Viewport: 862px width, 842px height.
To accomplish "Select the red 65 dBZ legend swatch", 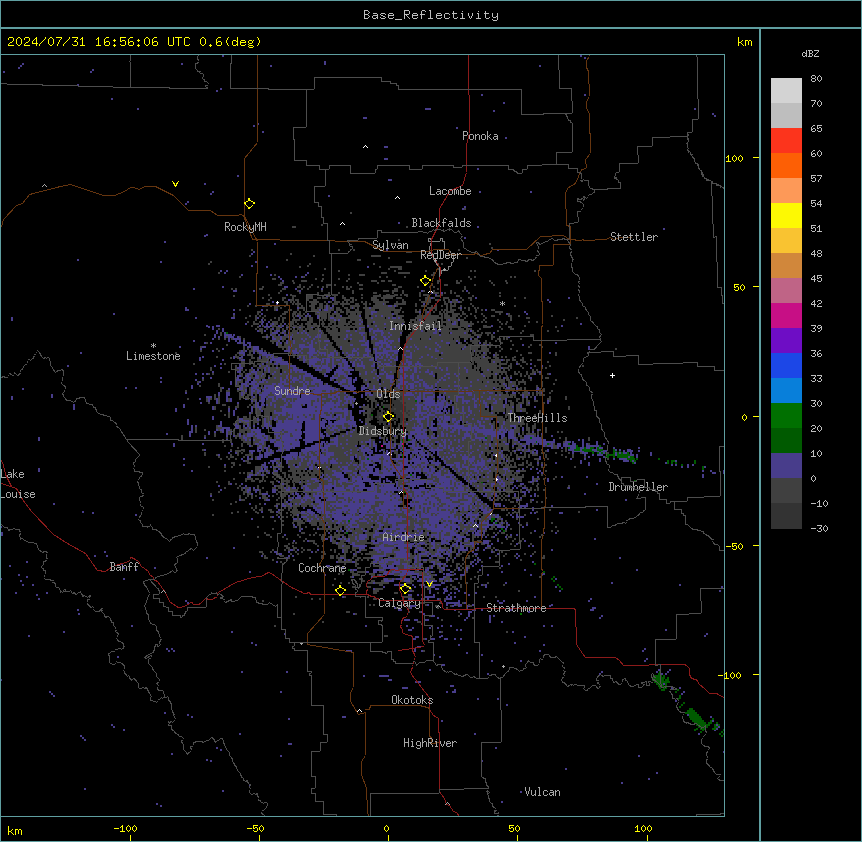I will click(786, 140).
